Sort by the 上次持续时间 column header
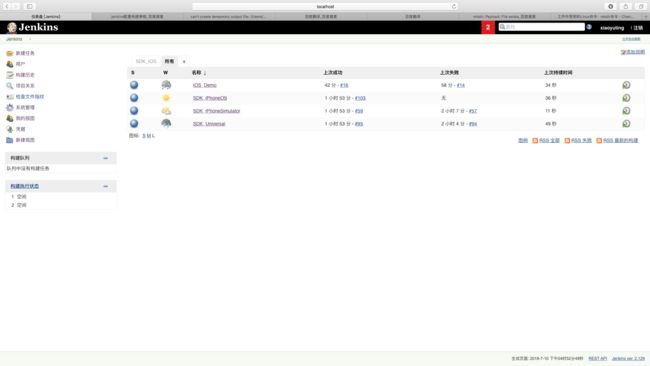Screen dimensions: 650x366 (558, 73)
